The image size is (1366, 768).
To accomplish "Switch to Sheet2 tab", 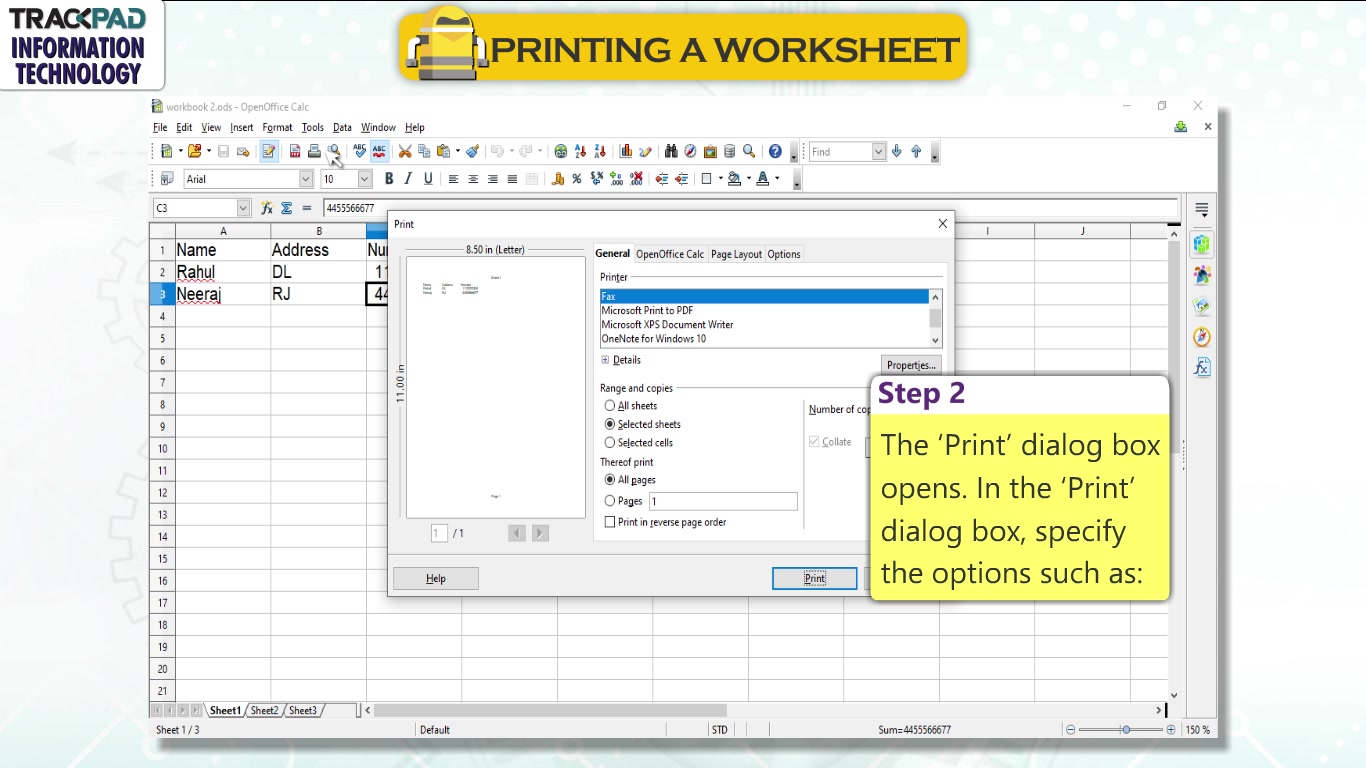I will tap(264, 710).
